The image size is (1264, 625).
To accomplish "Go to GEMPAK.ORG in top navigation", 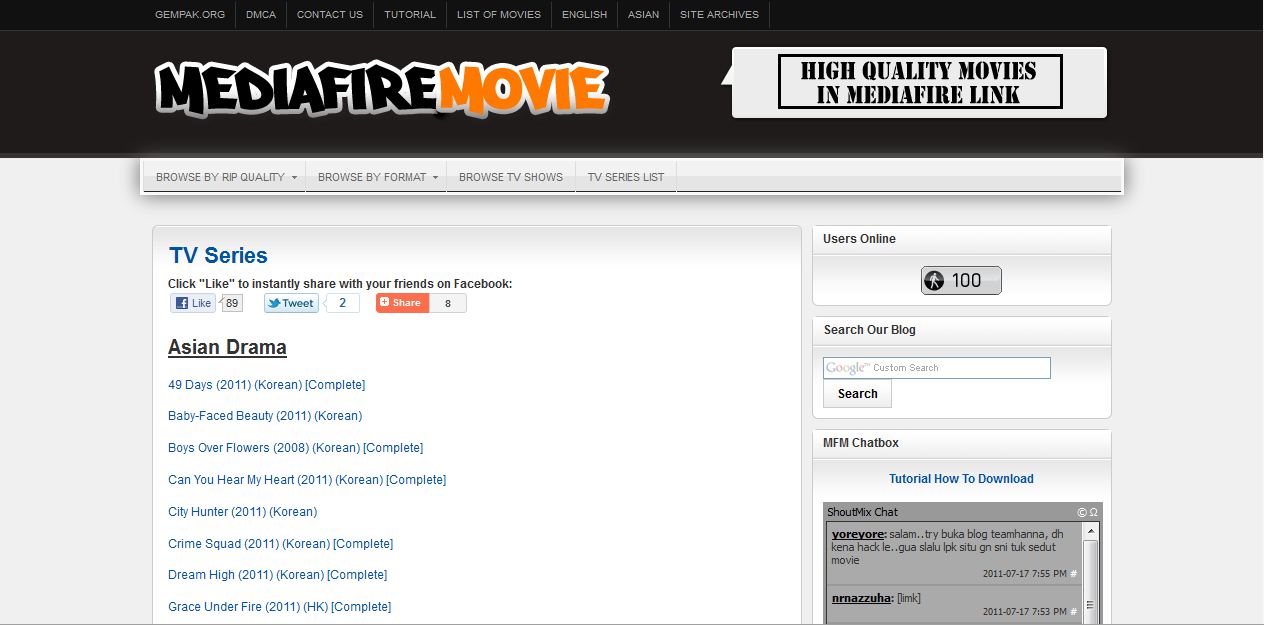I will tap(190, 15).
